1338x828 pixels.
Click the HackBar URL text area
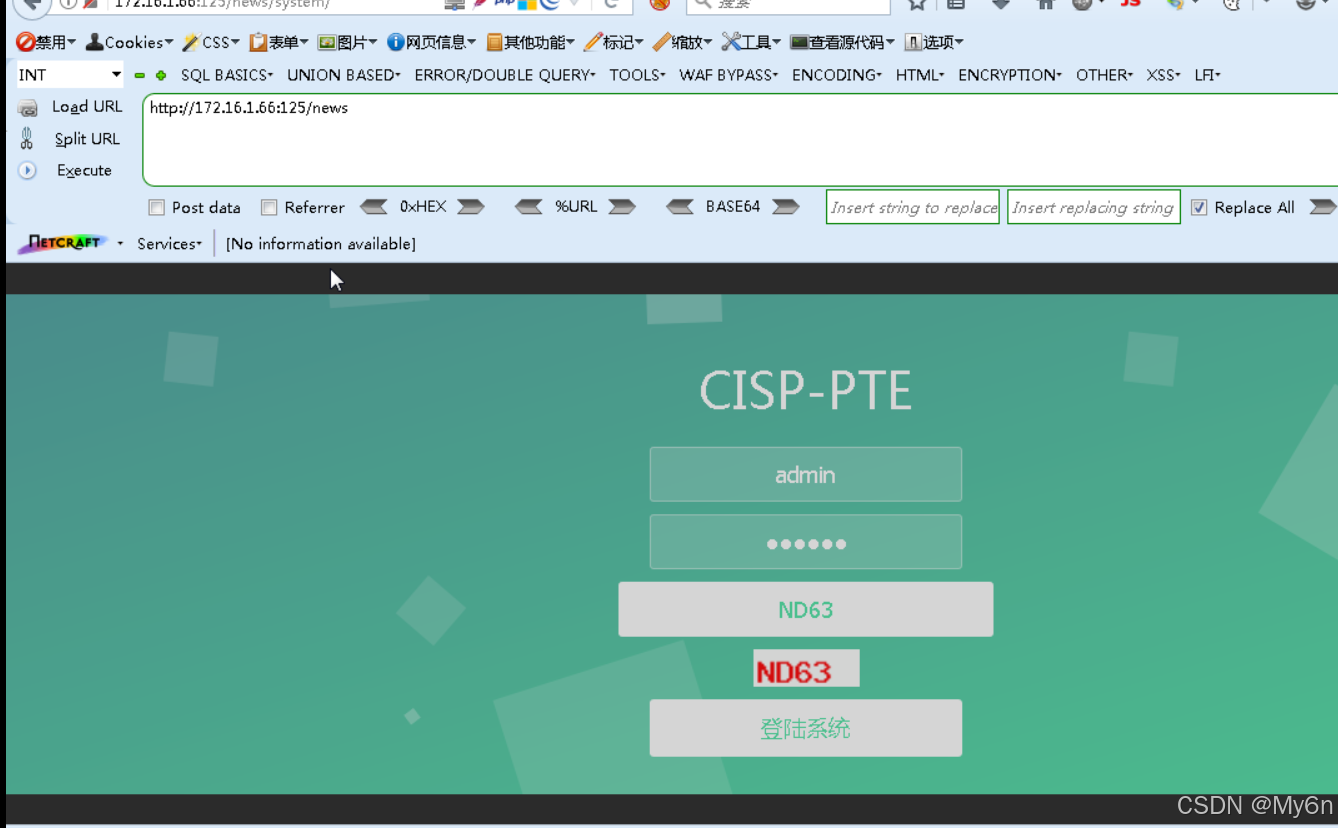click(740, 140)
